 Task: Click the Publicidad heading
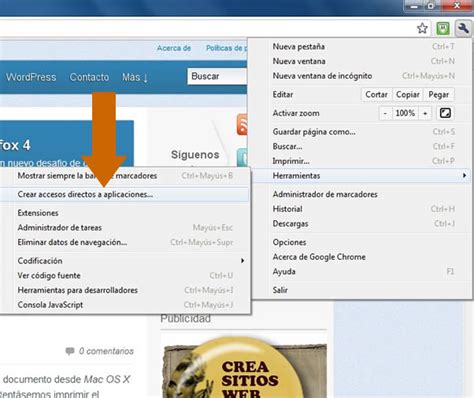coord(186,318)
